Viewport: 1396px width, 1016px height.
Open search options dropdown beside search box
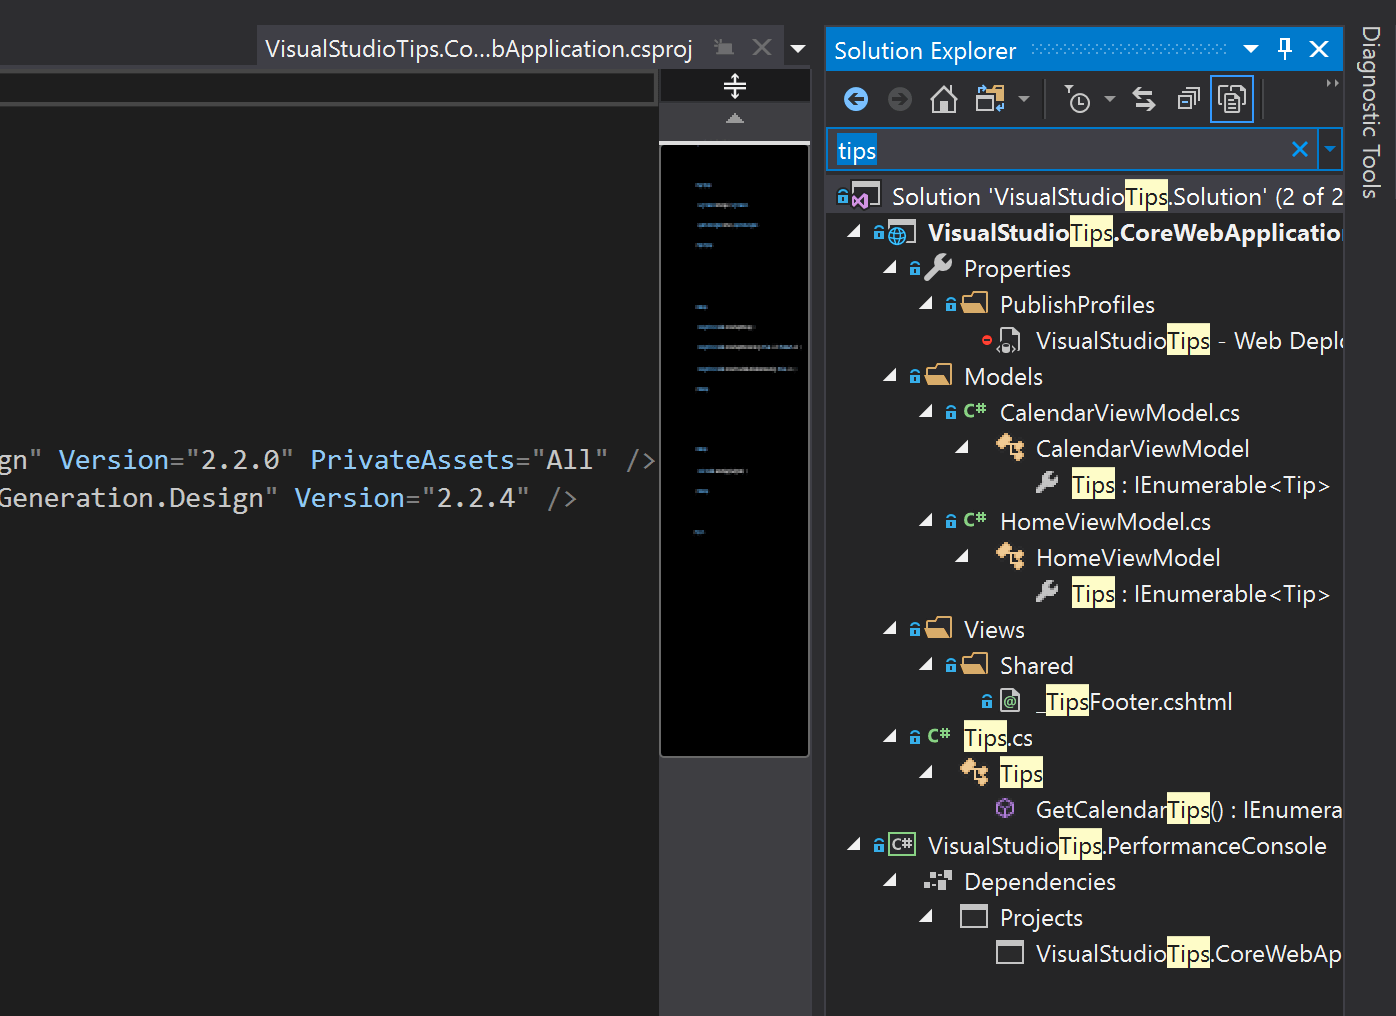pyautogui.click(x=1330, y=150)
